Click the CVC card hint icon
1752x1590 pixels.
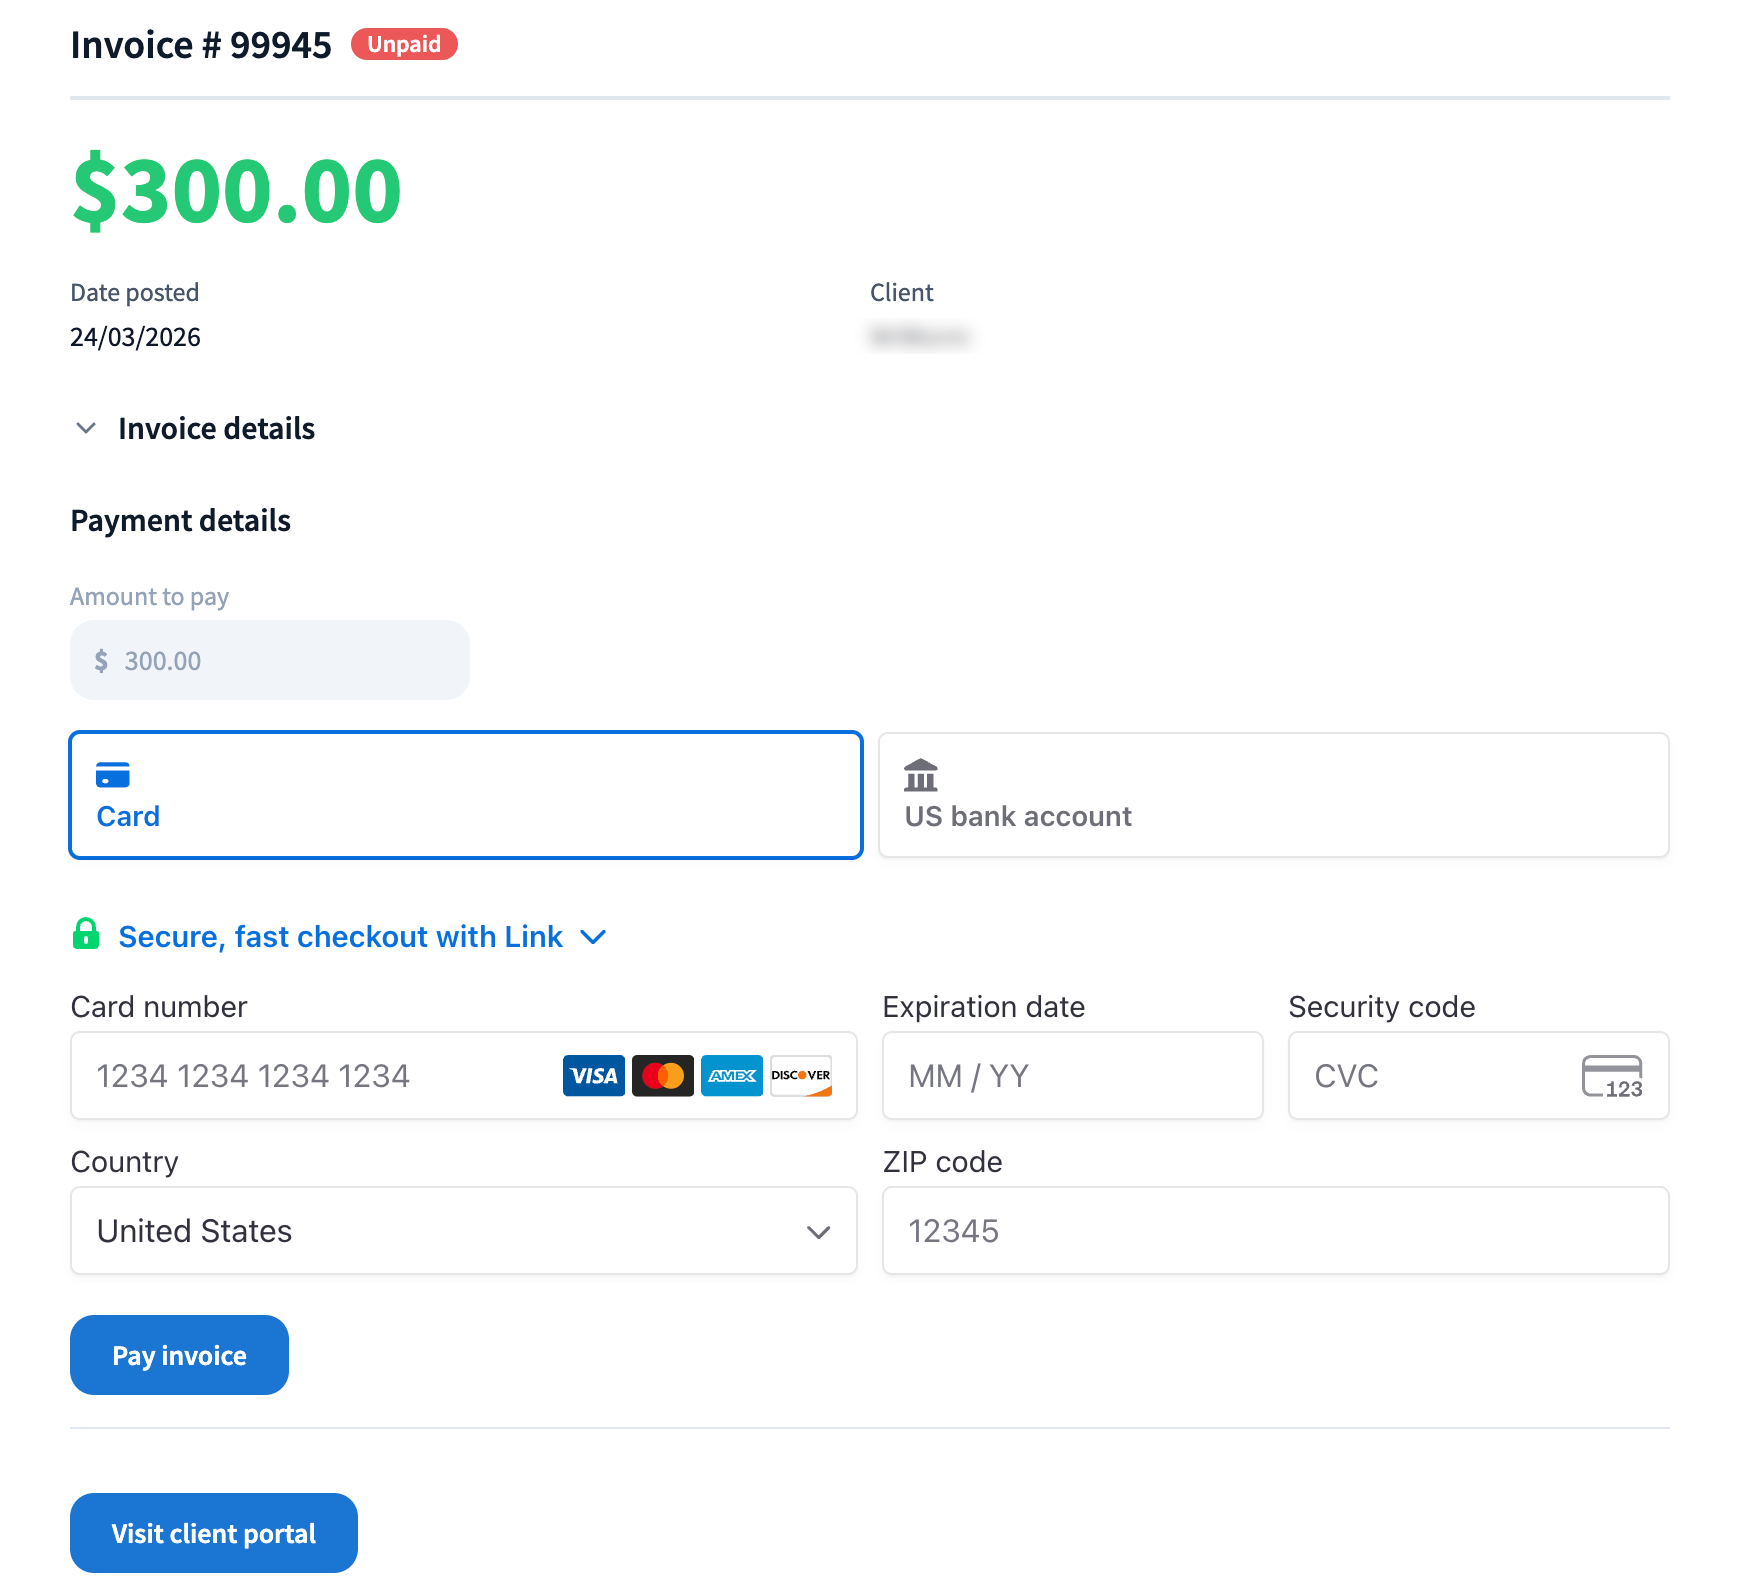pyautogui.click(x=1611, y=1076)
